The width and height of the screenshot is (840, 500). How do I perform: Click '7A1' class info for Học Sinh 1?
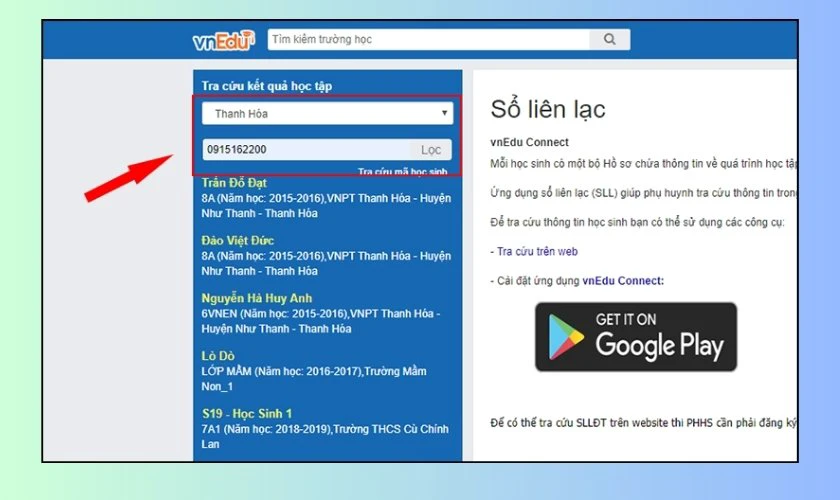coord(325,436)
